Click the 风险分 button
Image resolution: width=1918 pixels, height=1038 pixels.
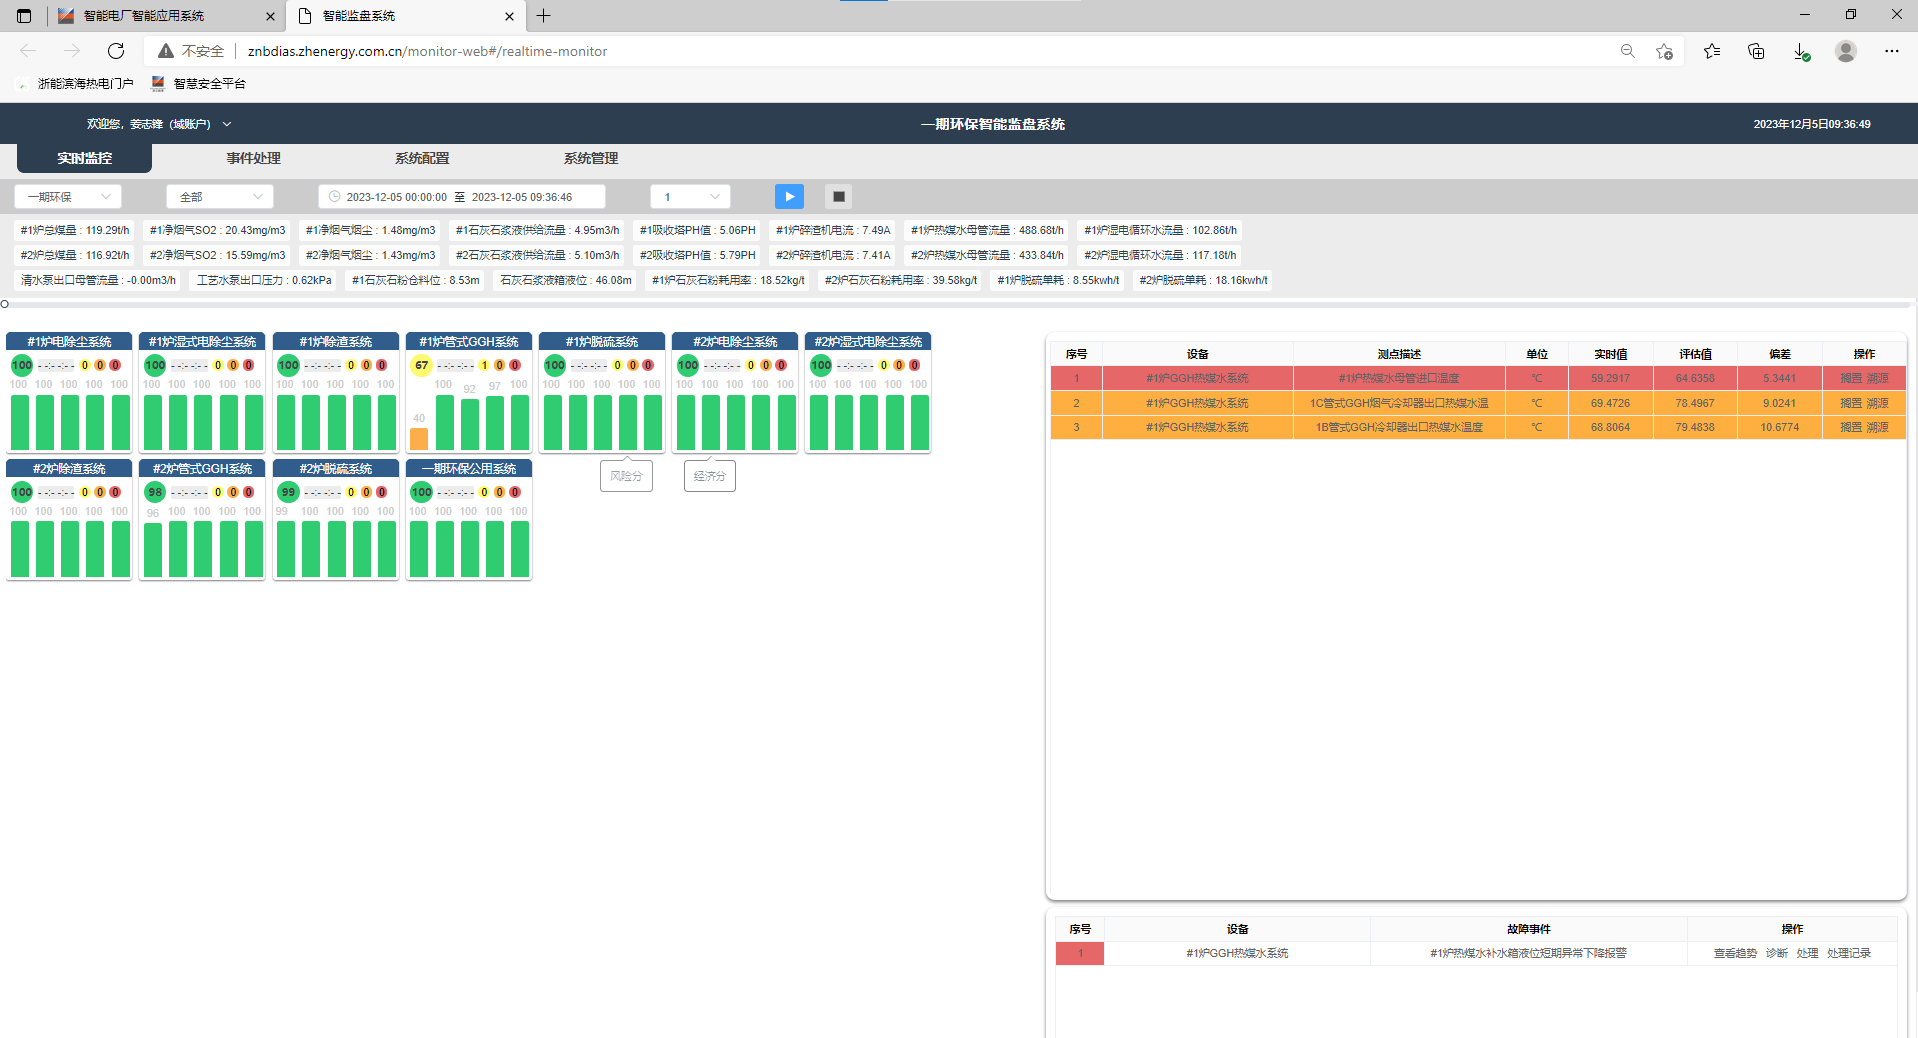[x=626, y=476]
